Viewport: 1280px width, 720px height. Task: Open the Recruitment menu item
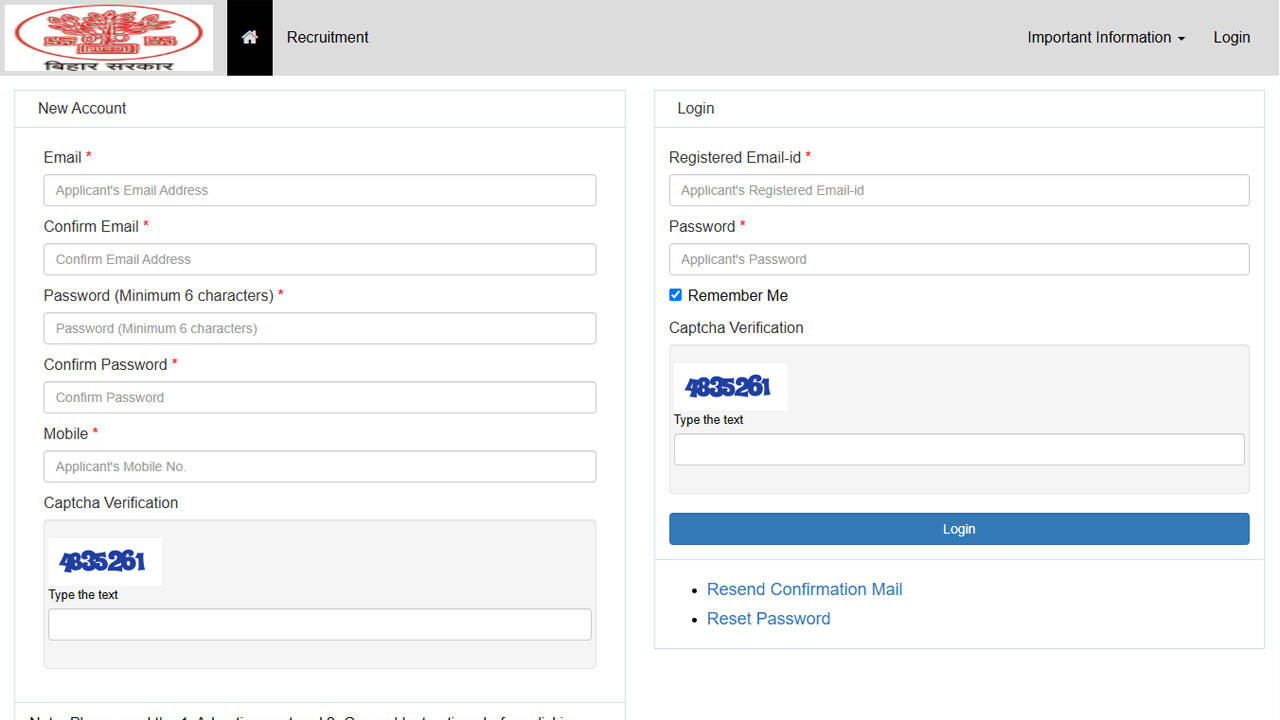pyautogui.click(x=327, y=37)
